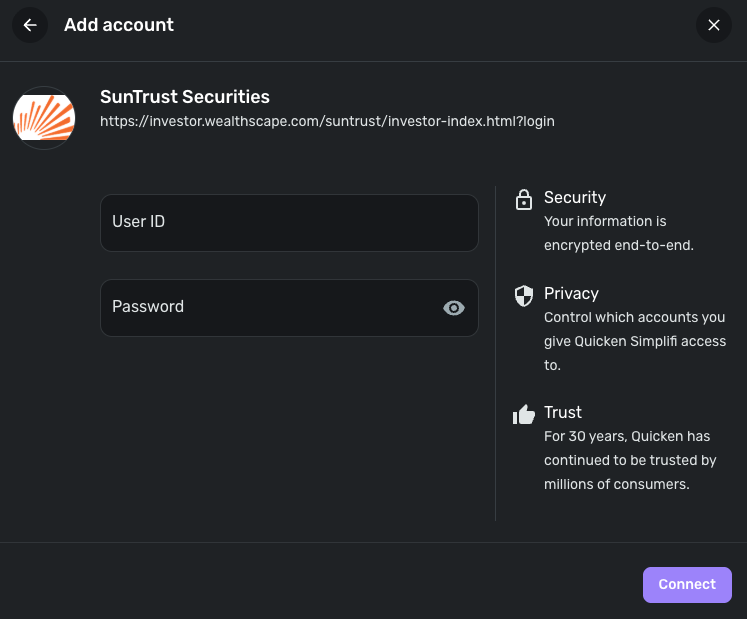Click the Trust thumbs-up icon

(523, 414)
